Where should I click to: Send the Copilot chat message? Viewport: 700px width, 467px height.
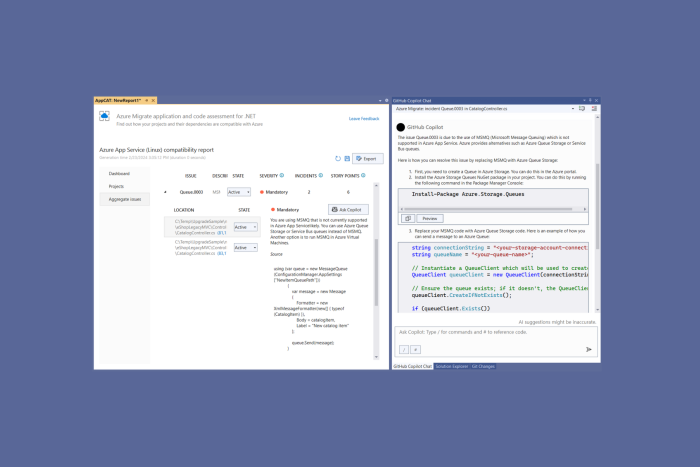pyautogui.click(x=589, y=350)
